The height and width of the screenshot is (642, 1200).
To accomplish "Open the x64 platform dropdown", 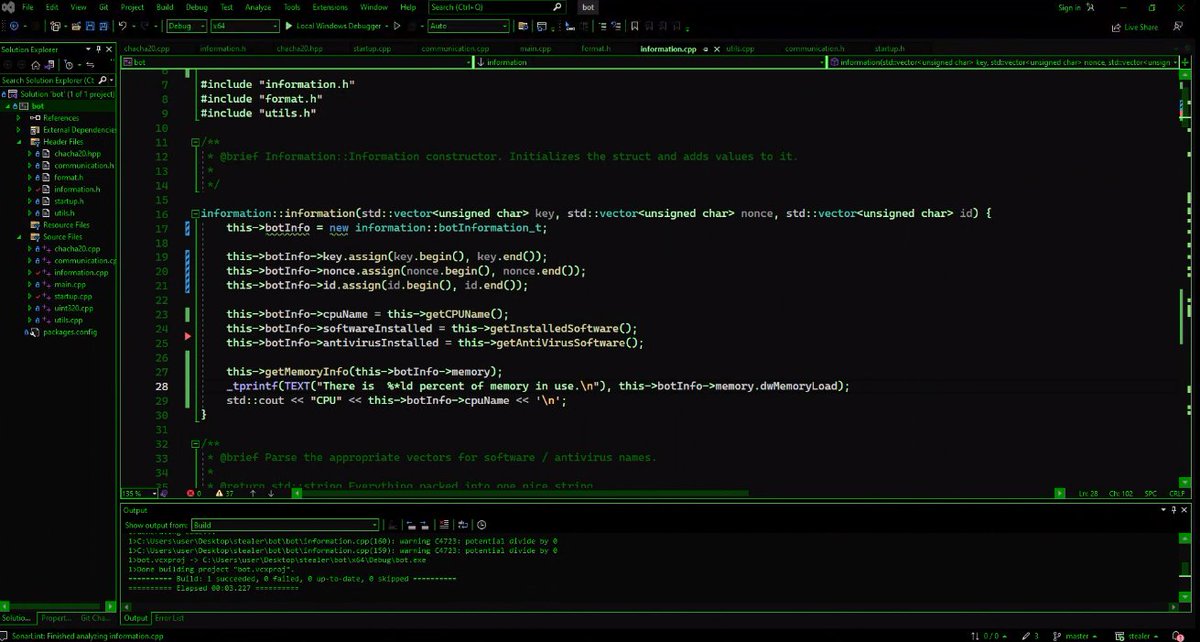I will tap(245, 25).
